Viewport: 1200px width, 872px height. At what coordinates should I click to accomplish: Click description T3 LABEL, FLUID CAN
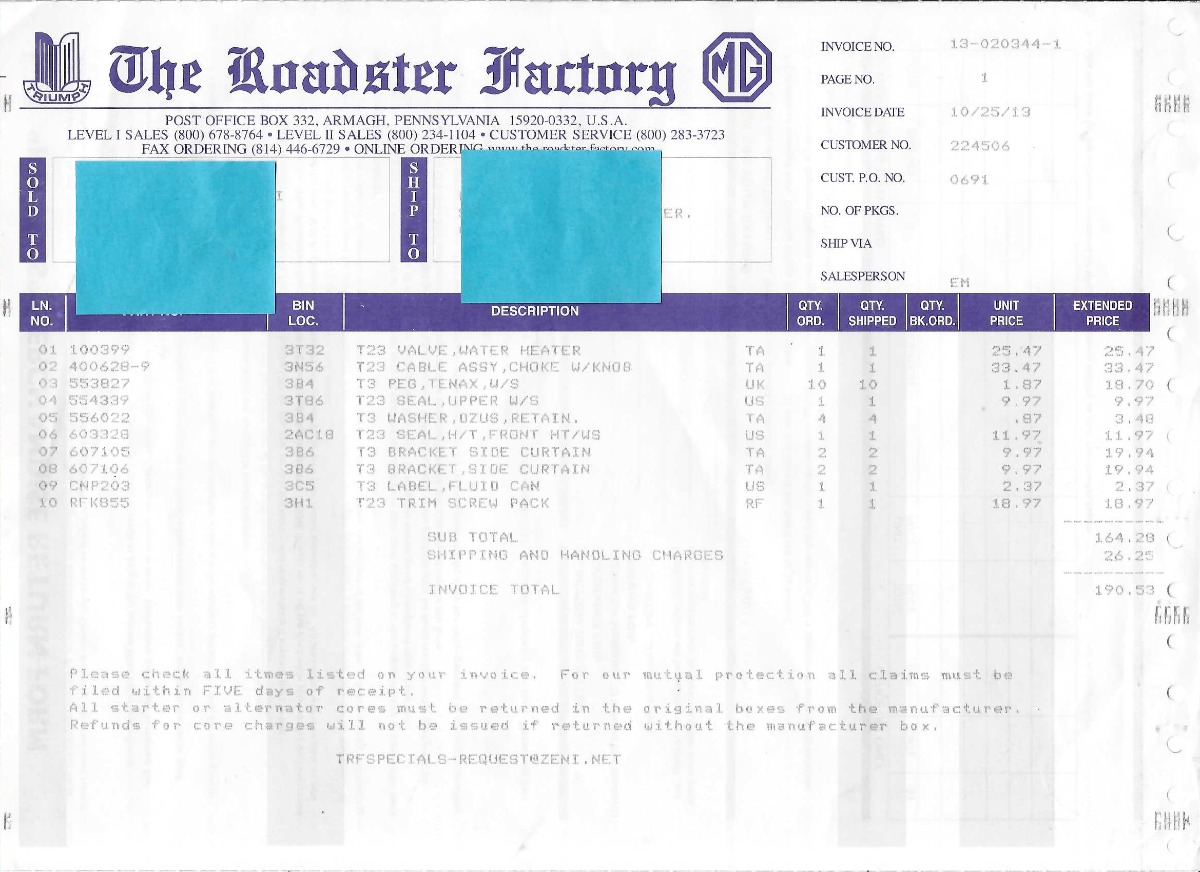click(x=448, y=486)
